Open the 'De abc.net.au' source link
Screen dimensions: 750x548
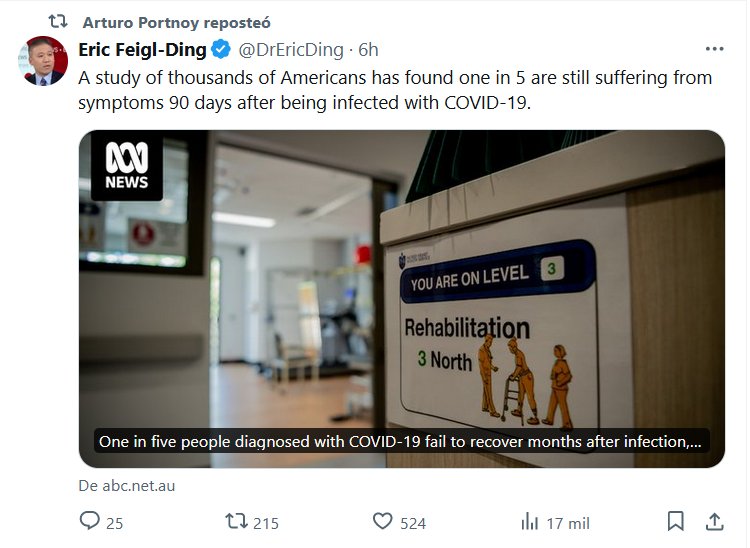pos(126,486)
